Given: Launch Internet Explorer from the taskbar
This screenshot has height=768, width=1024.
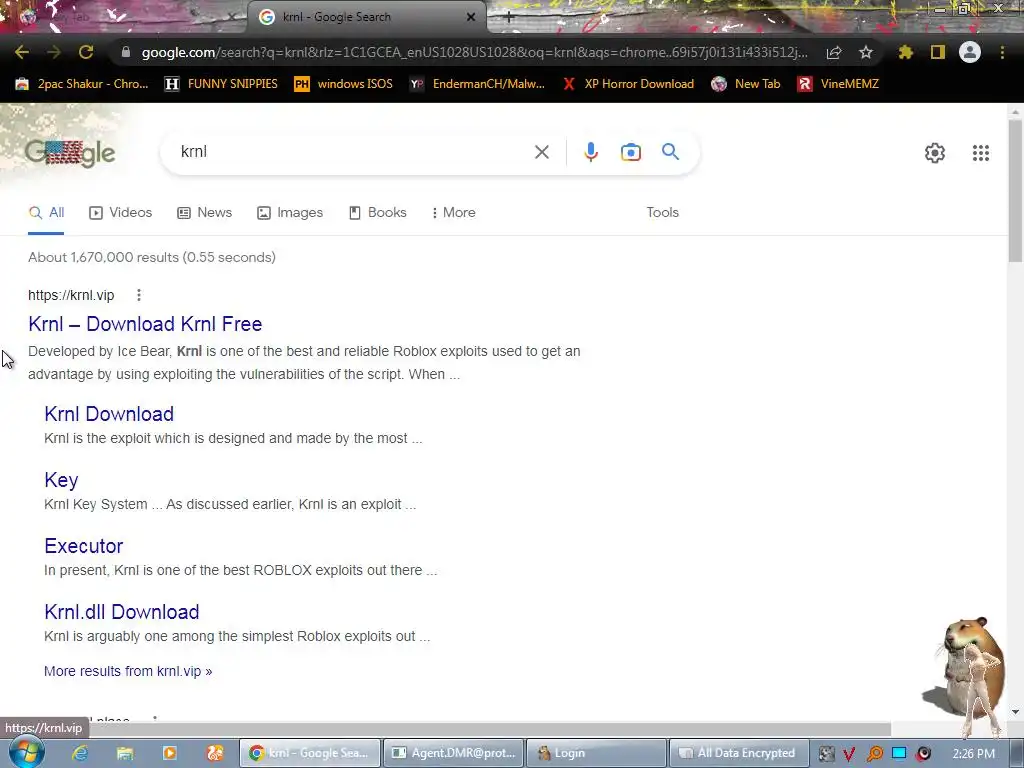Looking at the screenshot, I should click(80, 753).
